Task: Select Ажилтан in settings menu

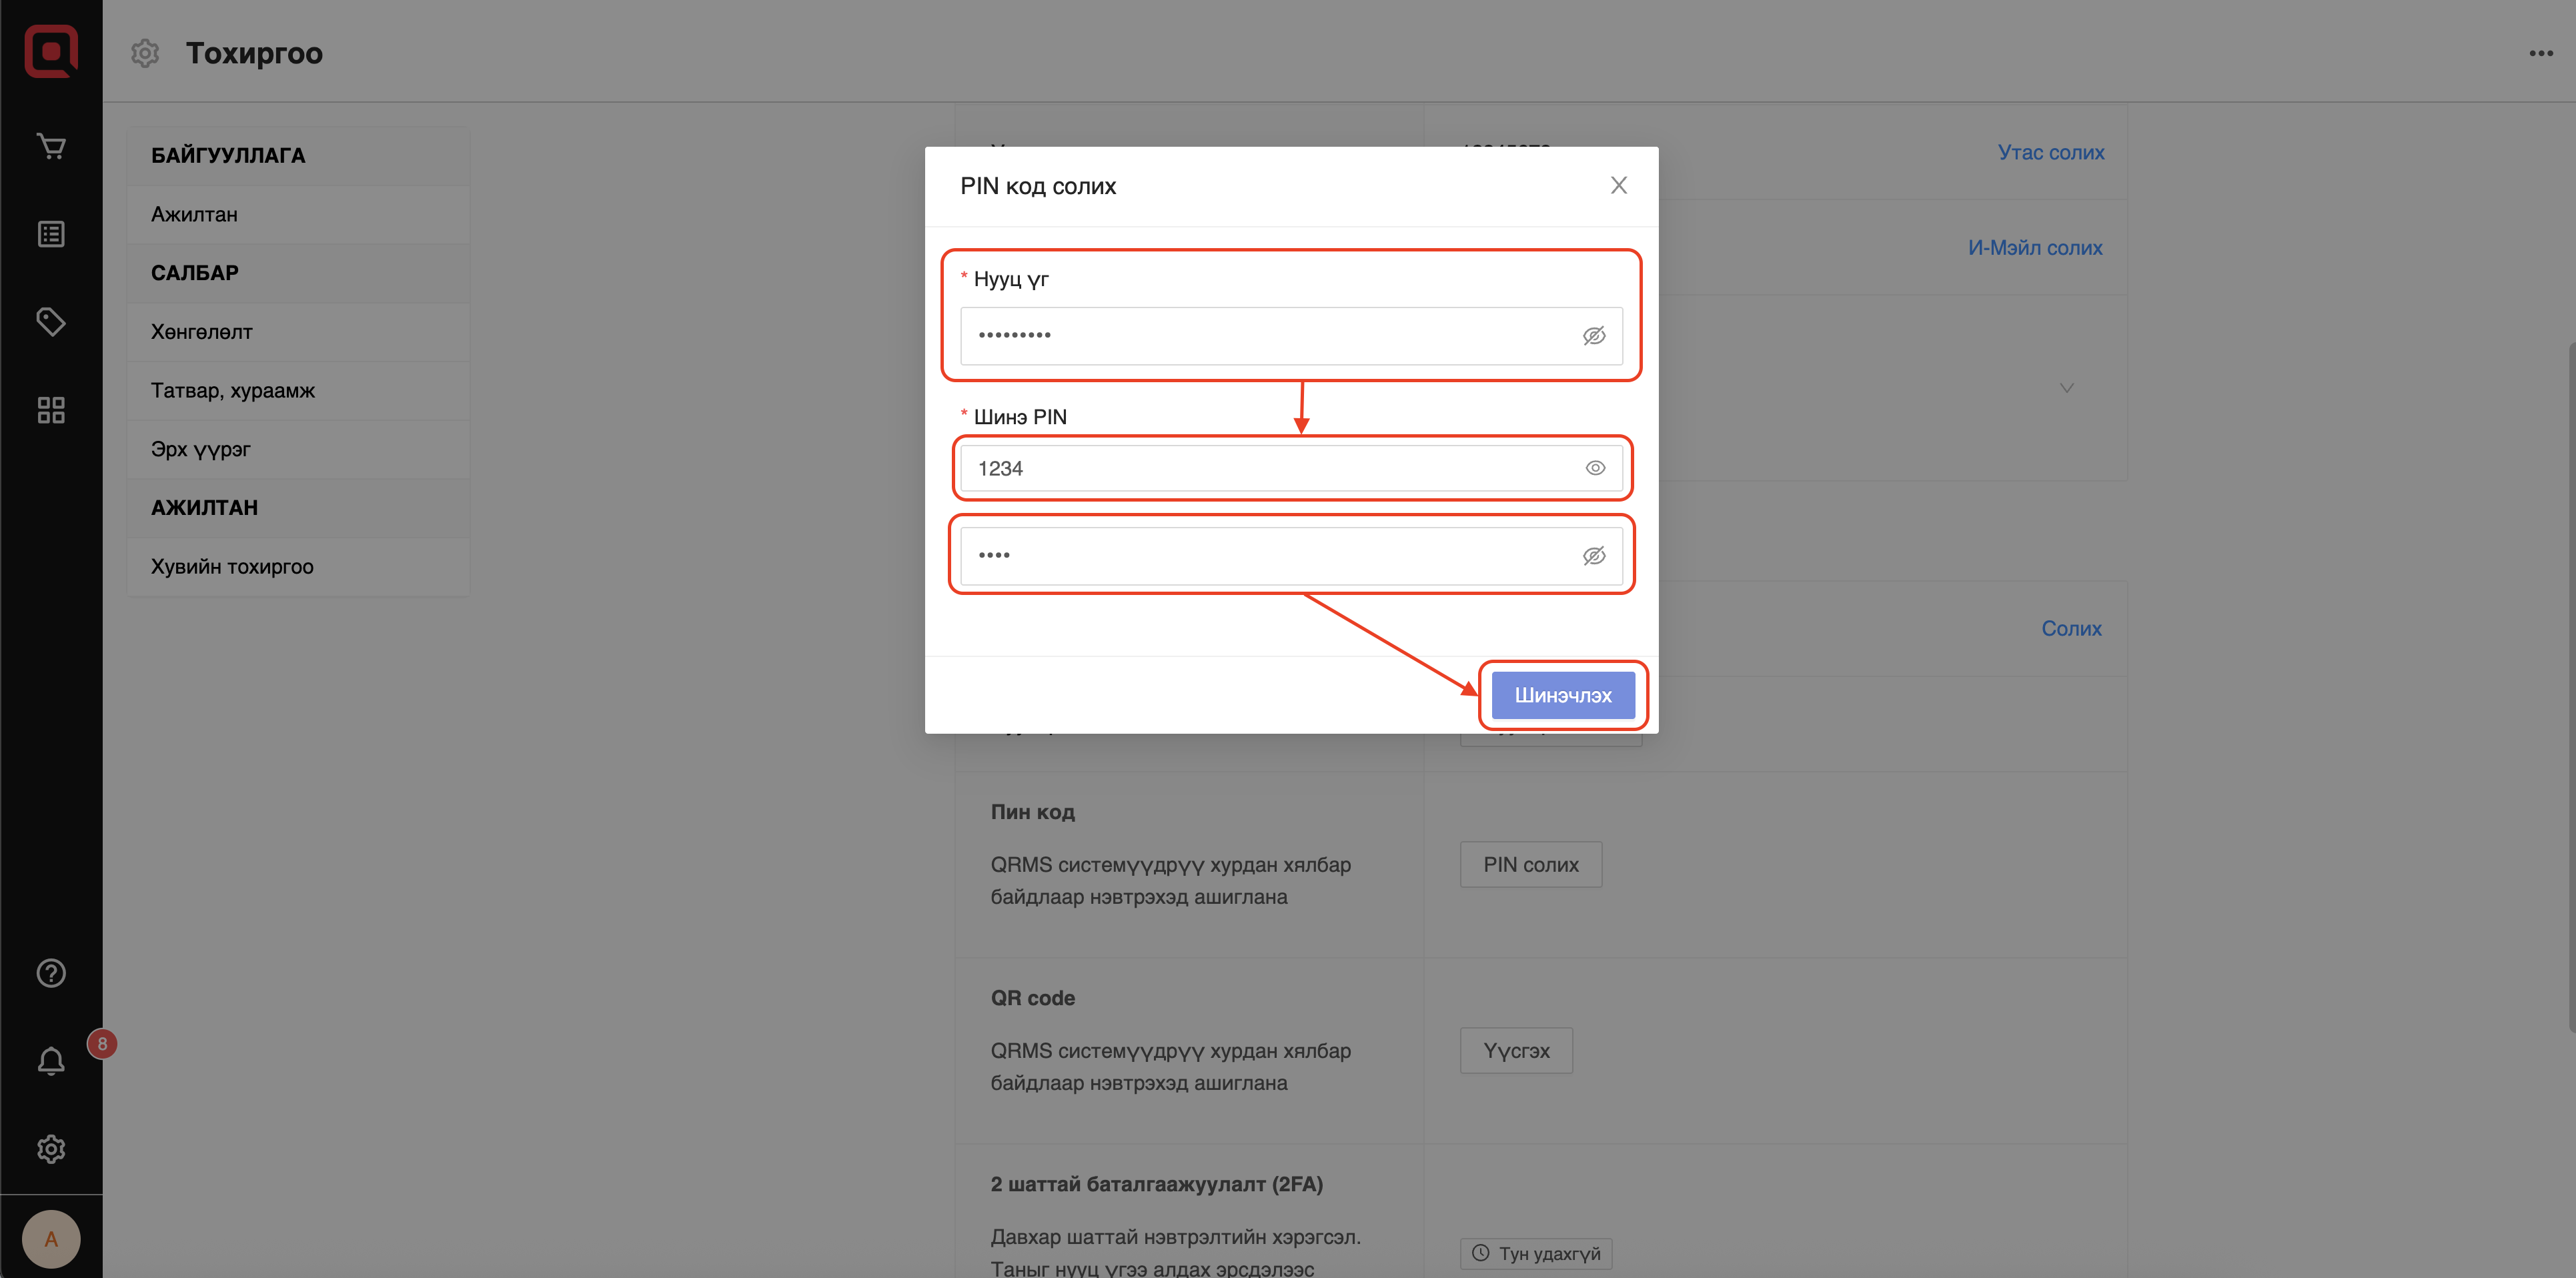Action: (x=195, y=214)
